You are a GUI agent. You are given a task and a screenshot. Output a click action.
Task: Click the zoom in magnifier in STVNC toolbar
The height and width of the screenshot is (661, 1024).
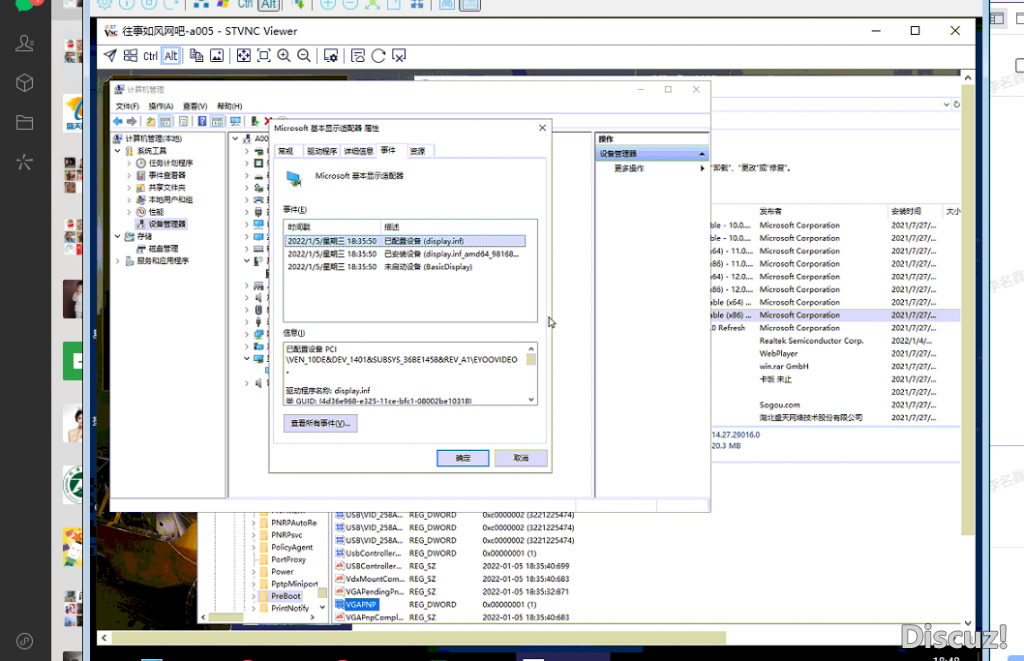[284, 56]
